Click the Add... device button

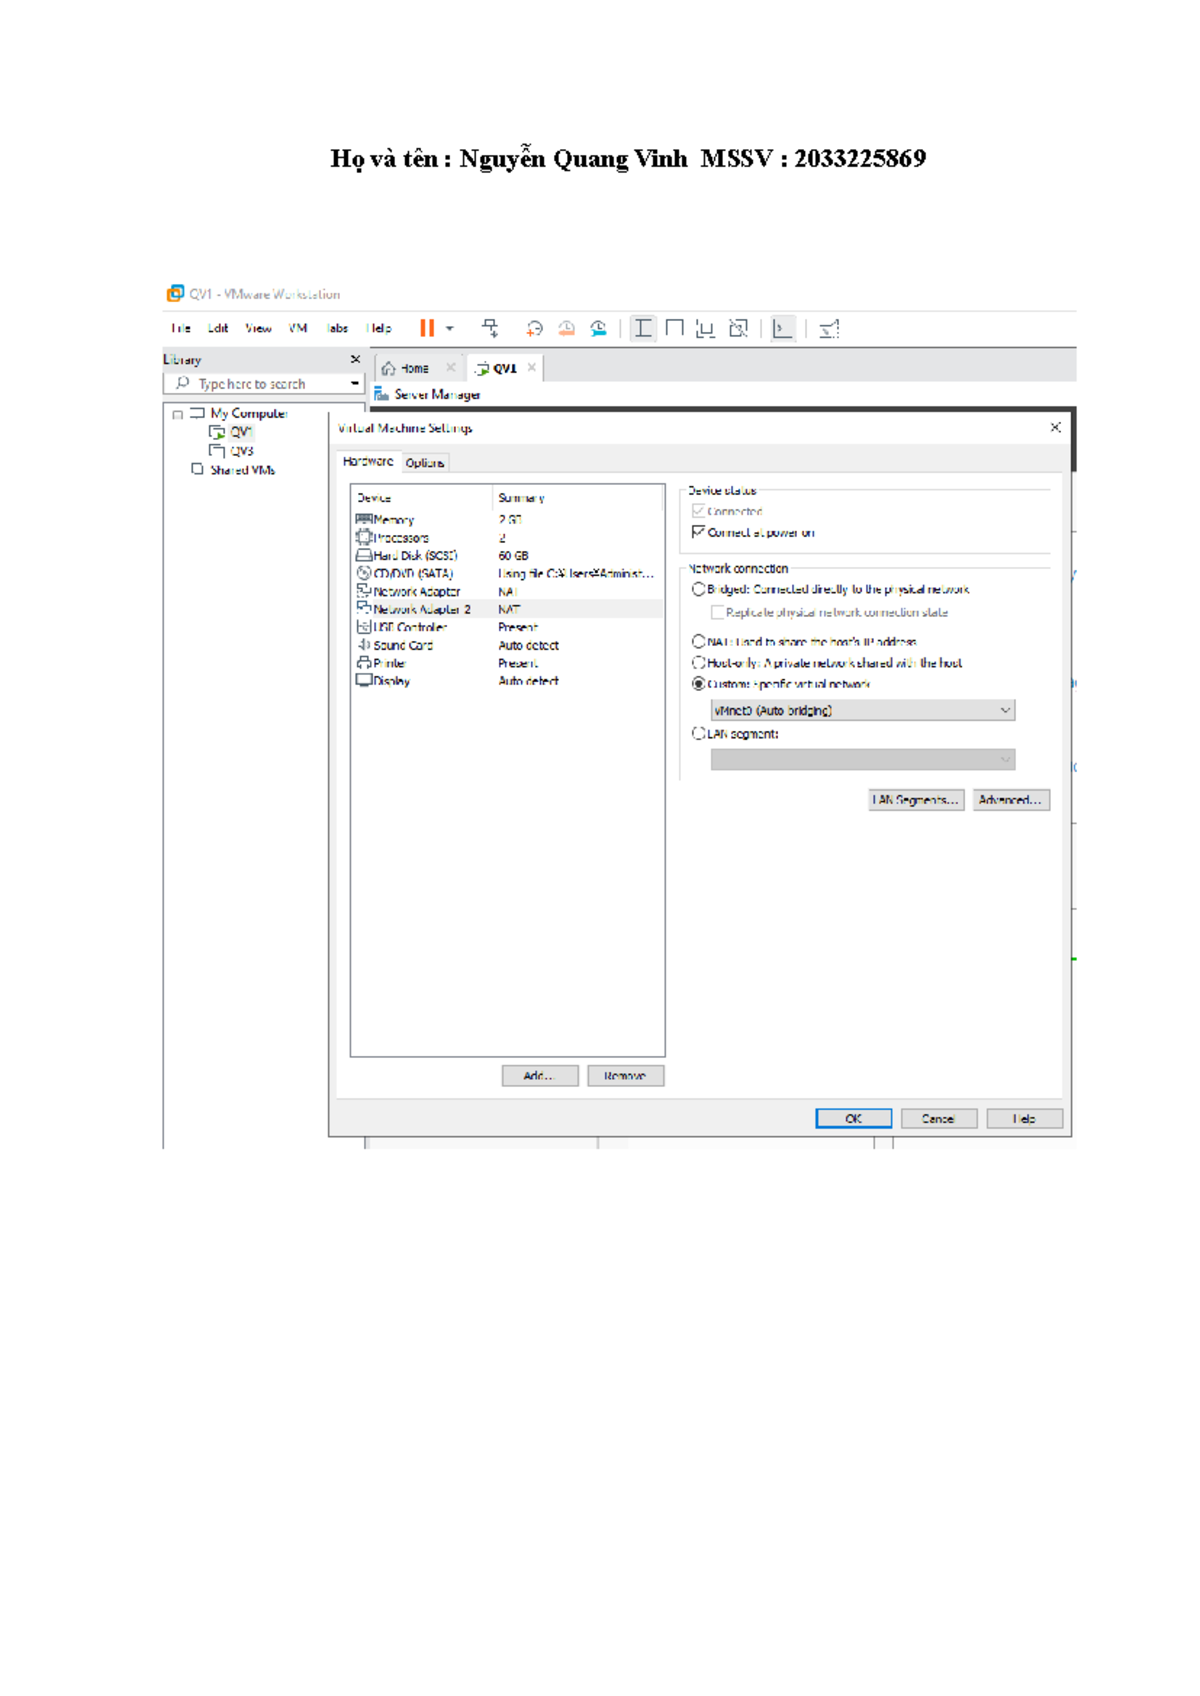pos(540,1076)
